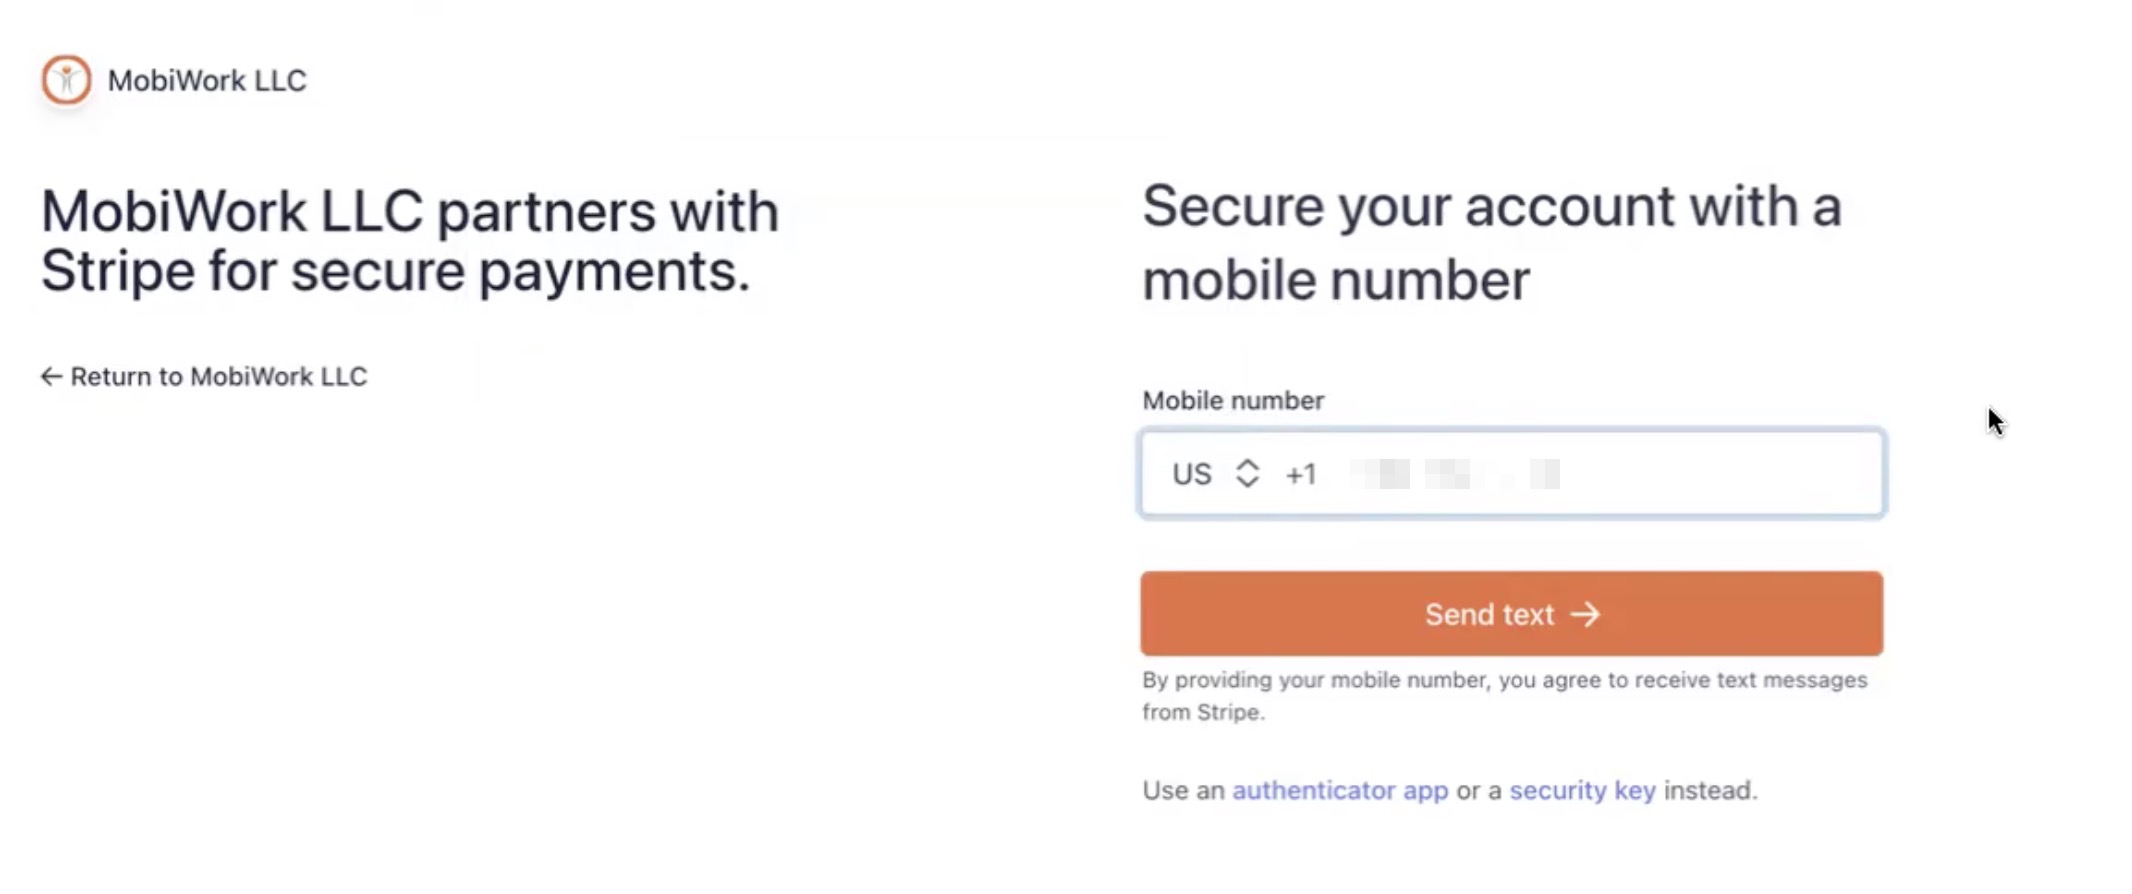The image size is (2132, 894).
Task: Click the "partners with Stripe" headline
Action: (409, 241)
